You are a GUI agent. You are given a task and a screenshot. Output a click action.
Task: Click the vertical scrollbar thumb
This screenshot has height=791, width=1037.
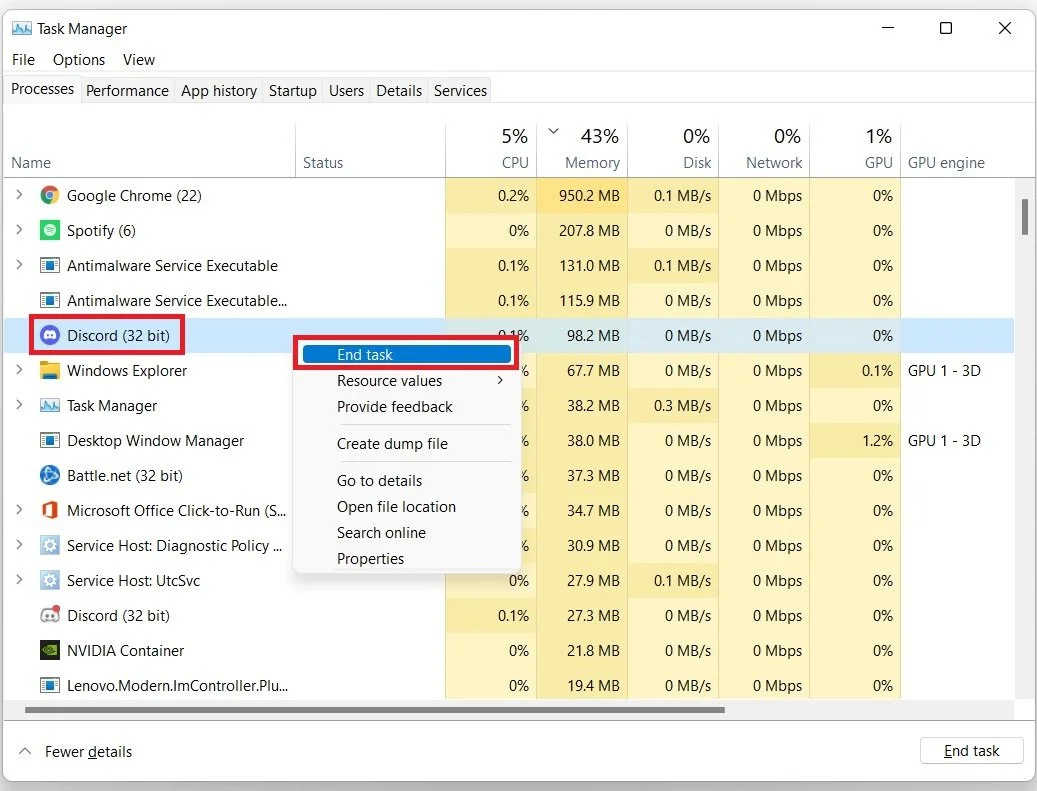click(1024, 217)
